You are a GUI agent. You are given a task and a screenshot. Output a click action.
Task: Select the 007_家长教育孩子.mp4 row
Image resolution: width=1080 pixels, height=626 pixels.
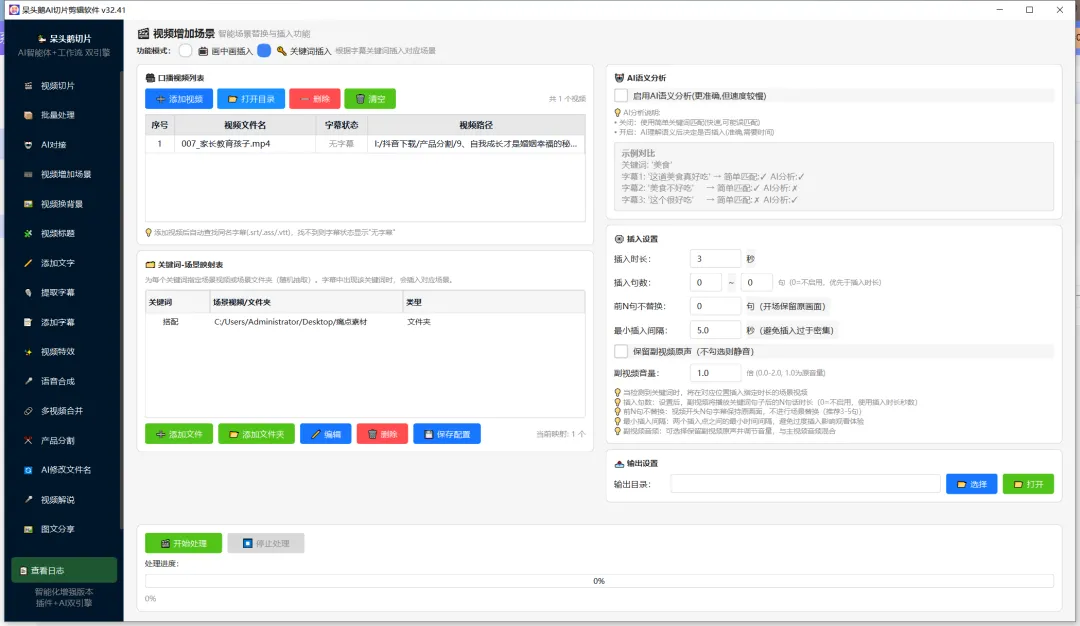[x=365, y=144]
